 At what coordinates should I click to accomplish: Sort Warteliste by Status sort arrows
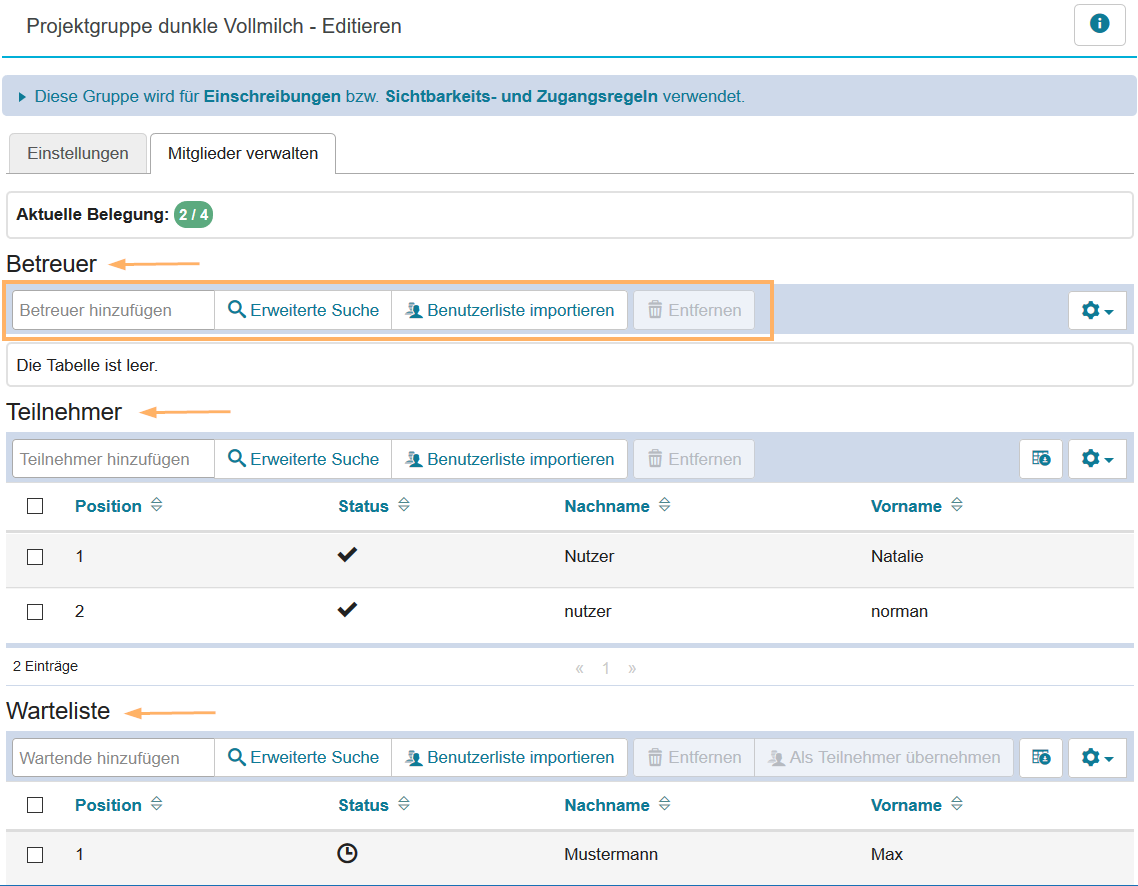403,805
